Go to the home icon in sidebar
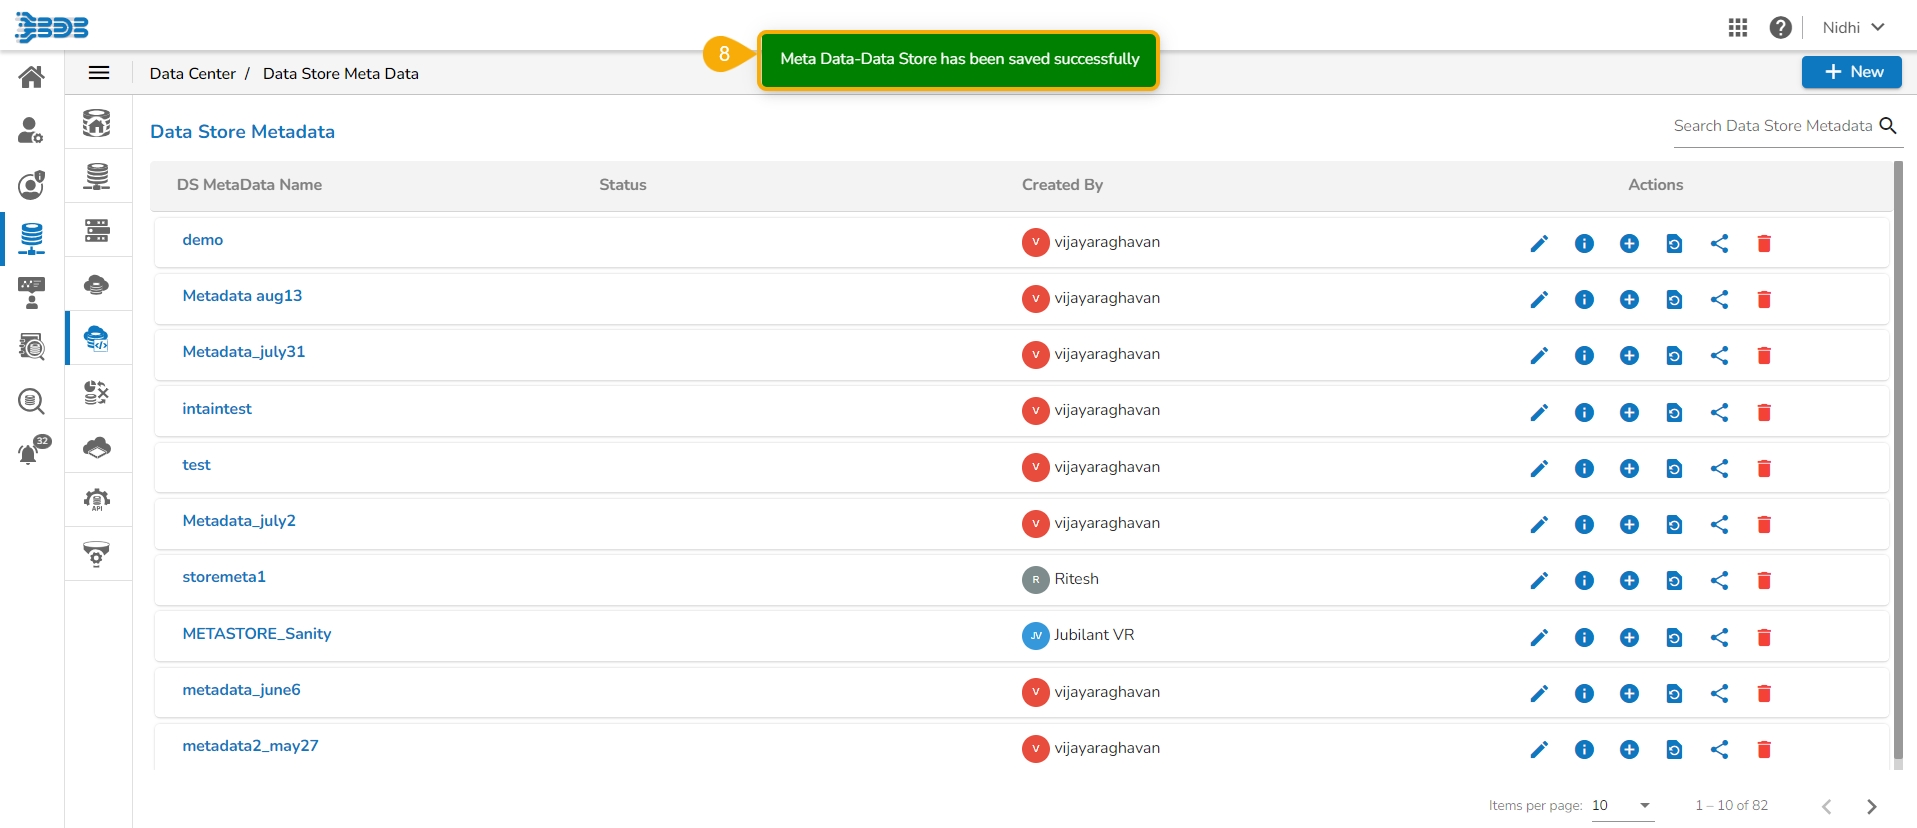The width and height of the screenshot is (1917, 828). (31, 77)
